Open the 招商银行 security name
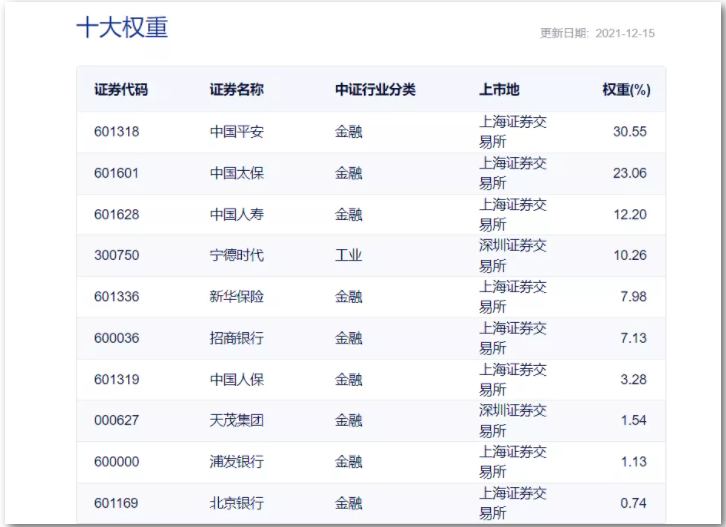The height and width of the screenshot is (527, 726). pos(236,338)
